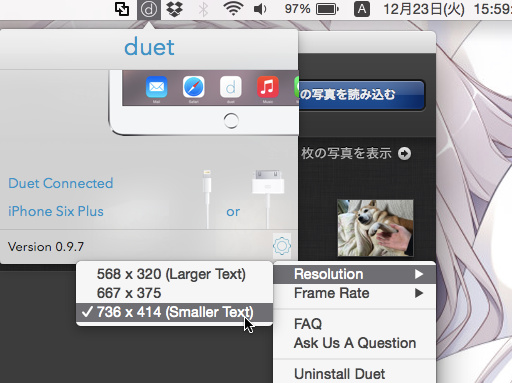Choose checked 736 x 414 (Smaller Text)
This screenshot has width=512, height=383.
coord(174,312)
